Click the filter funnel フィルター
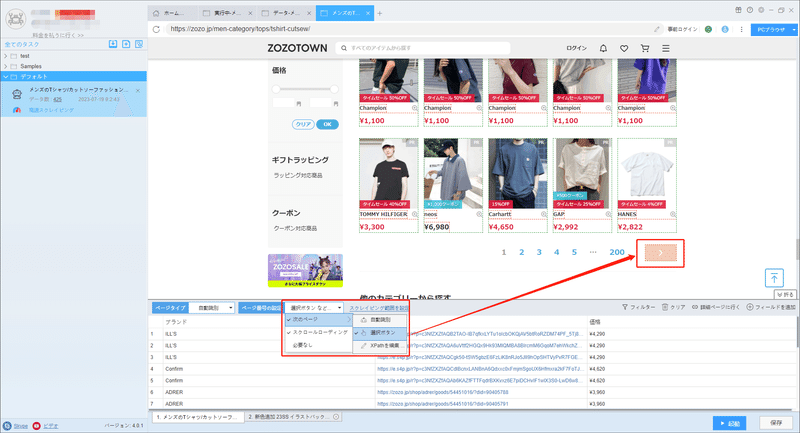The height and width of the screenshot is (433, 800). 638,307
